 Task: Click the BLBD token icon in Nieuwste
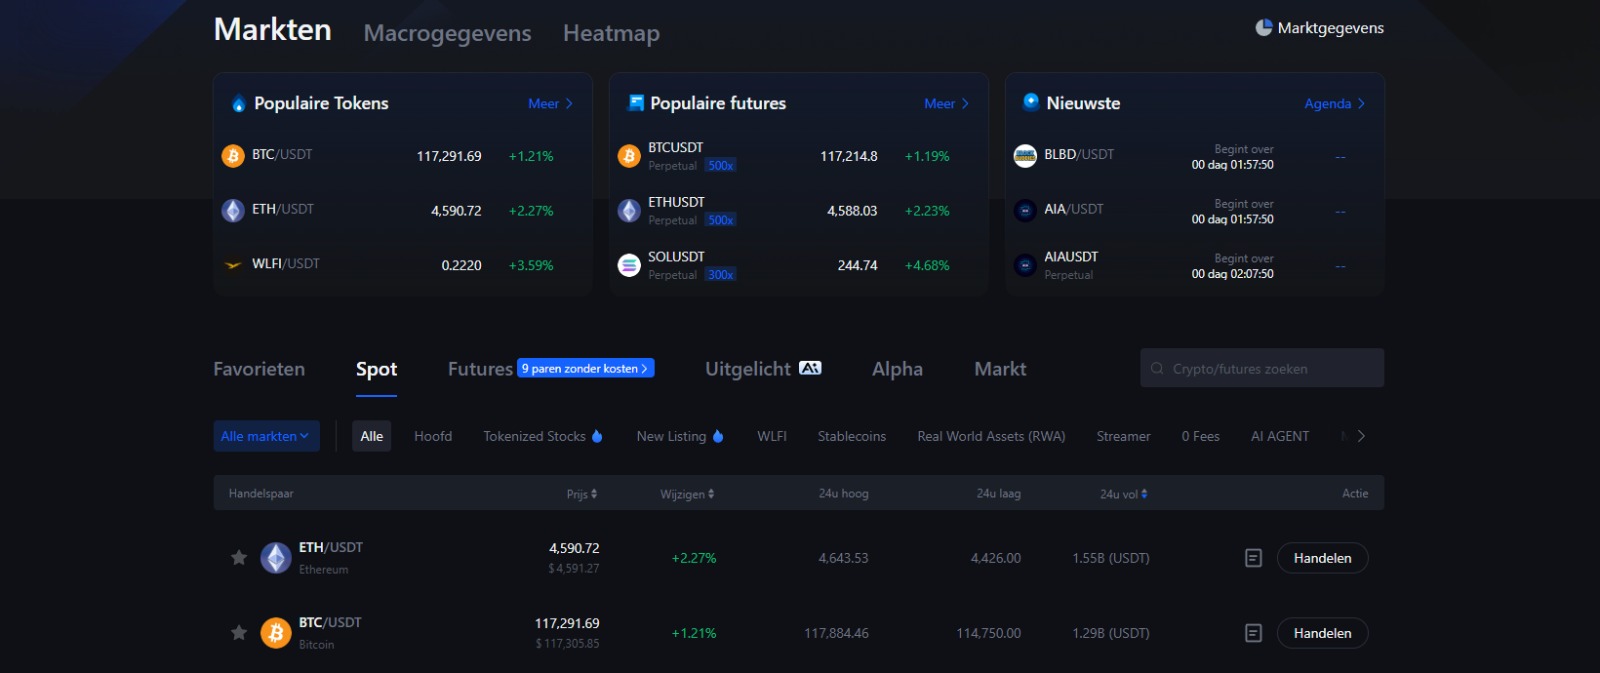point(1025,156)
